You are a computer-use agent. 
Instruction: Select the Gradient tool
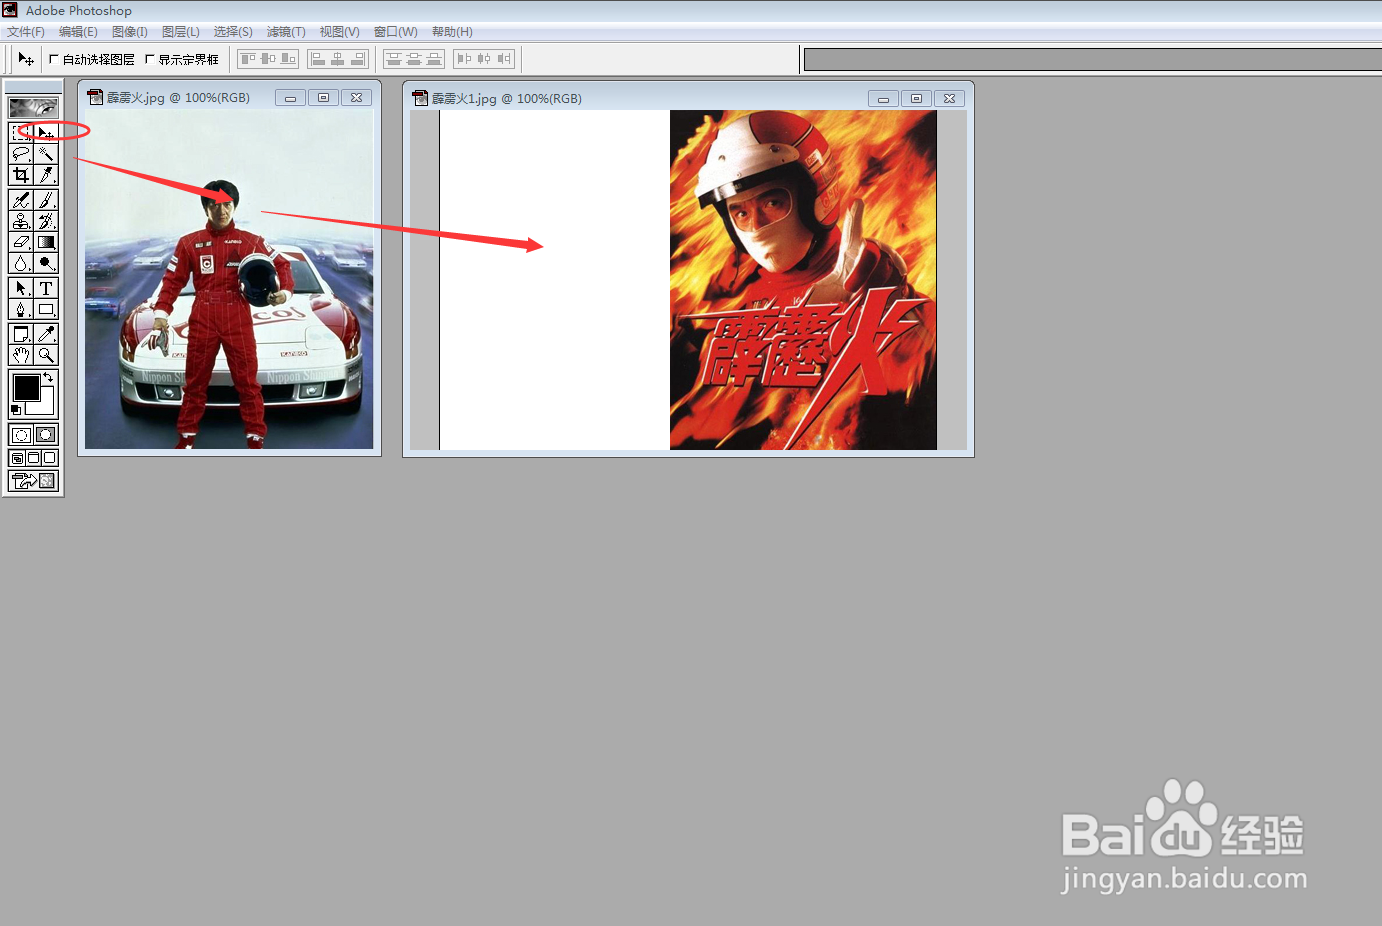pos(46,242)
